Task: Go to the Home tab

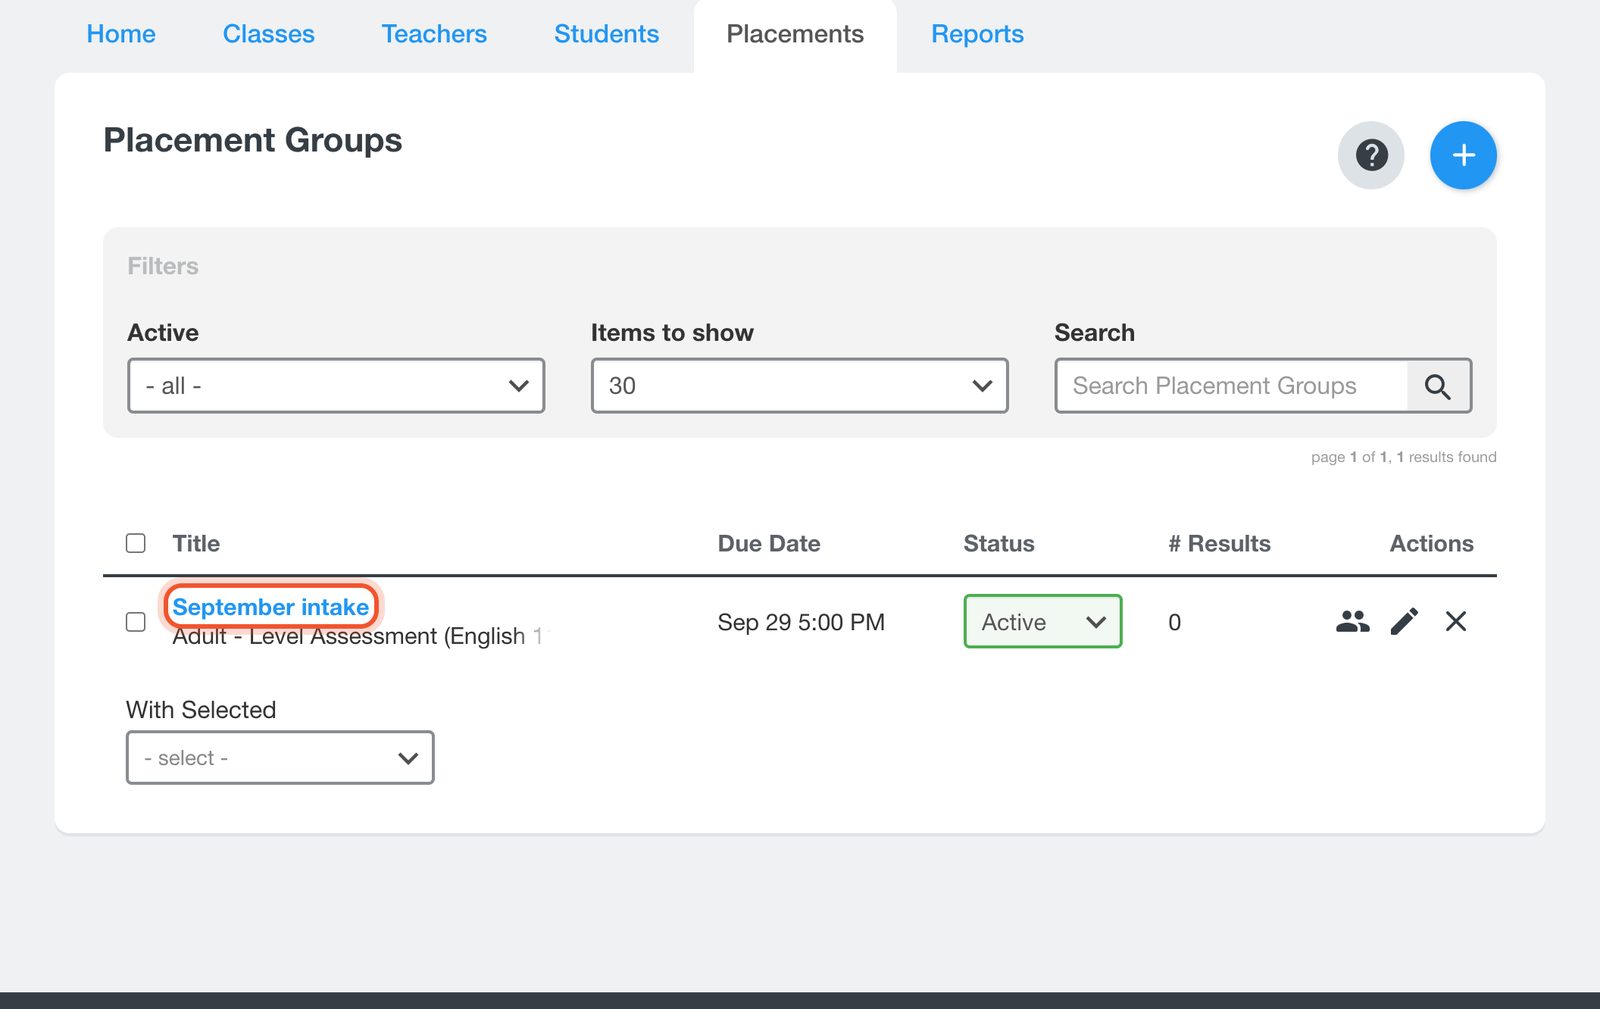Action: [121, 34]
